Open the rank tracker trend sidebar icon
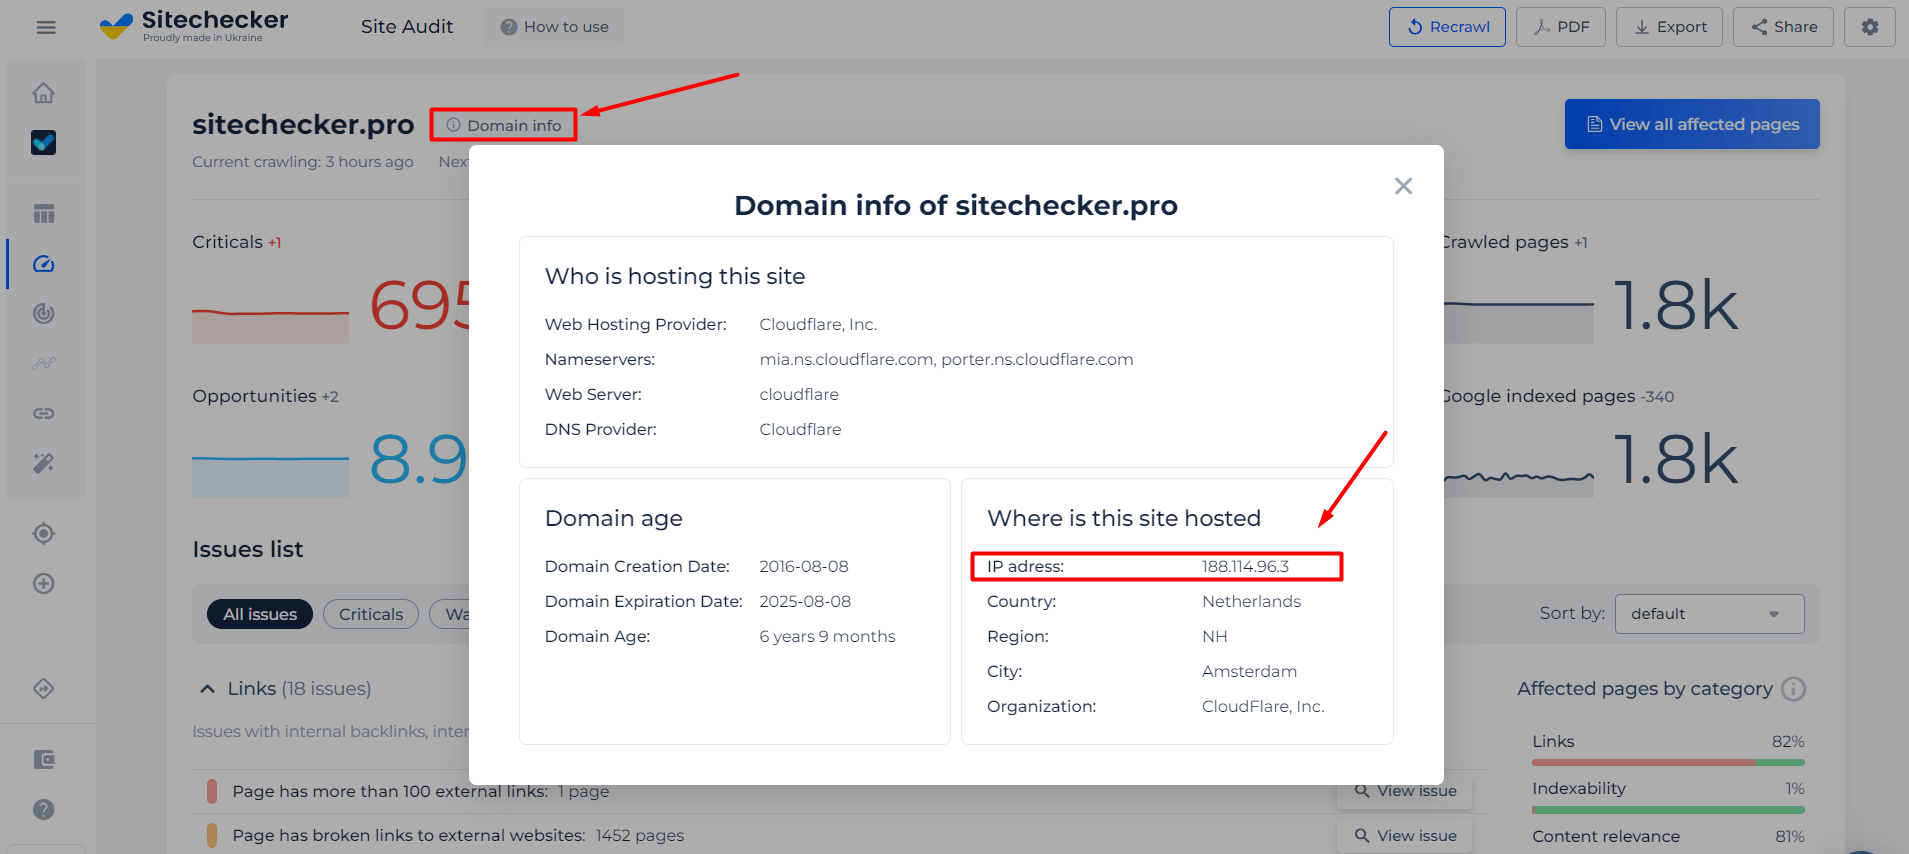Image resolution: width=1909 pixels, height=854 pixels. [44, 363]
